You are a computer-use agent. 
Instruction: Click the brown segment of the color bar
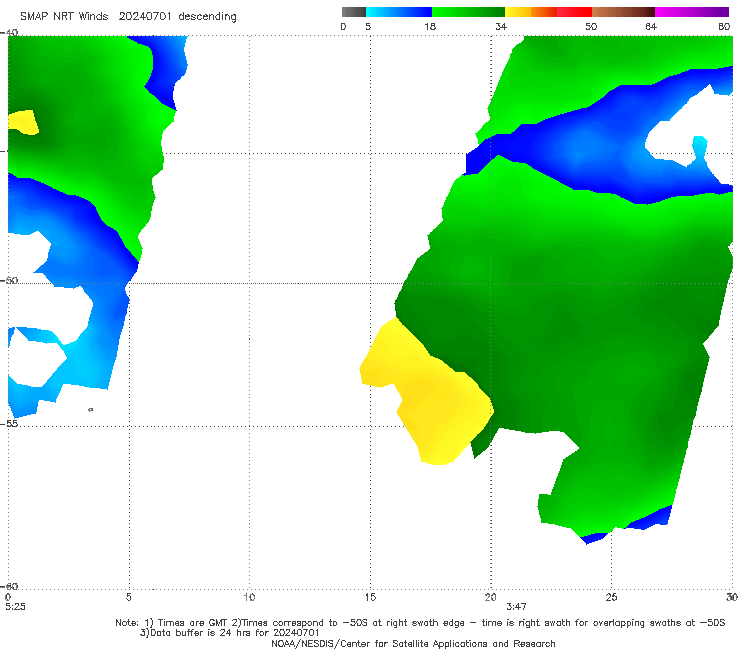click(x=623, y=12)
